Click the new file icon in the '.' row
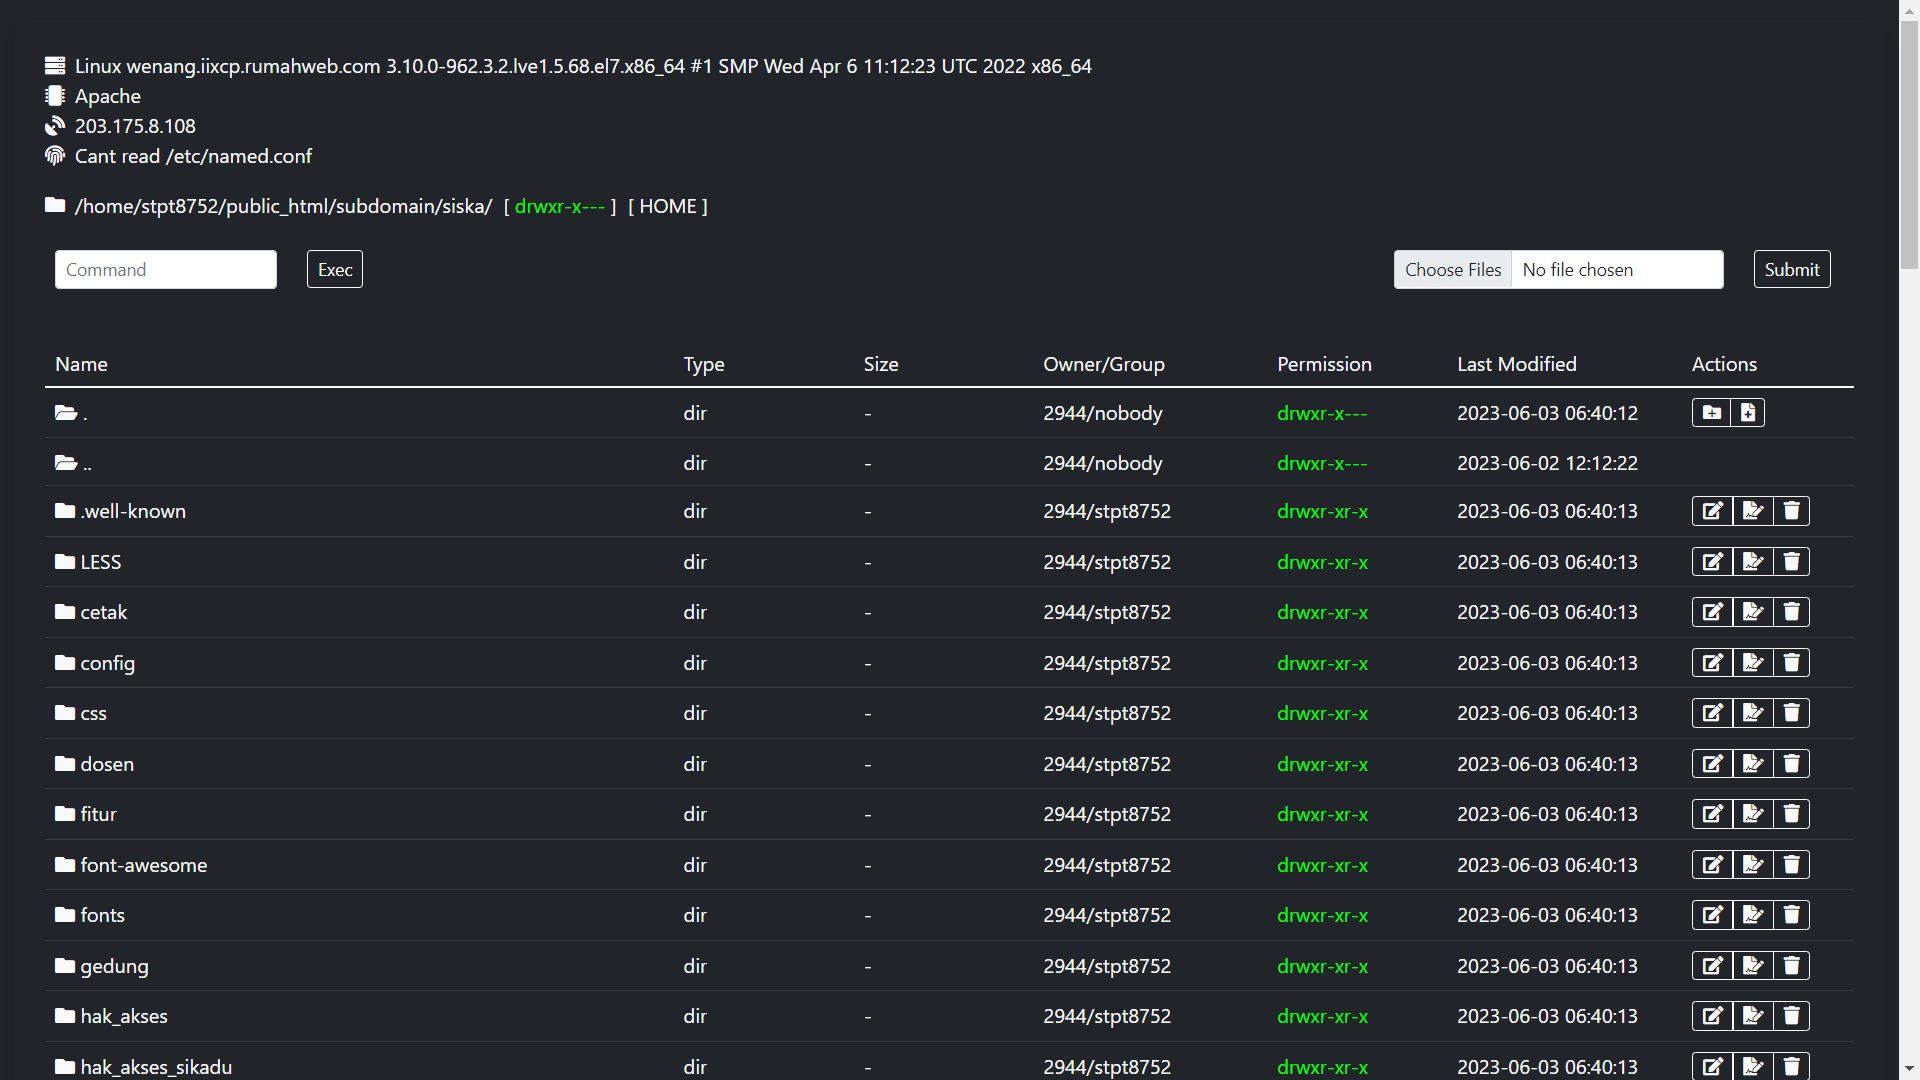 click(1747, 413)
